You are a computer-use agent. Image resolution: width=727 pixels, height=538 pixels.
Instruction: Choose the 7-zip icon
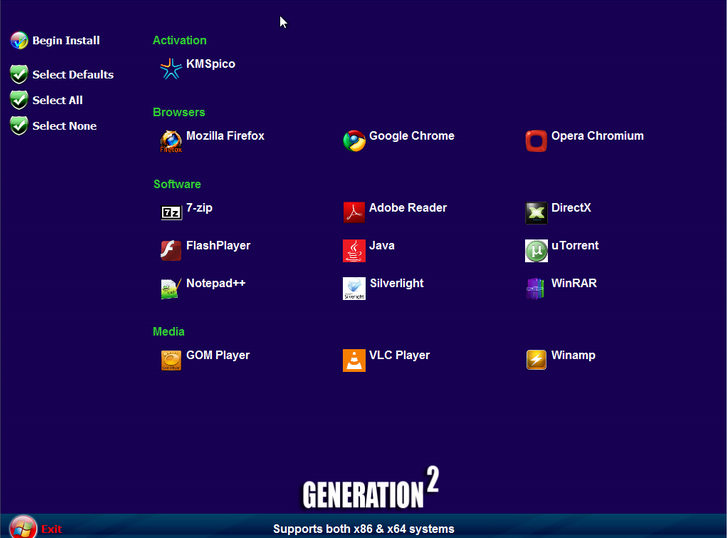(171, 212)
